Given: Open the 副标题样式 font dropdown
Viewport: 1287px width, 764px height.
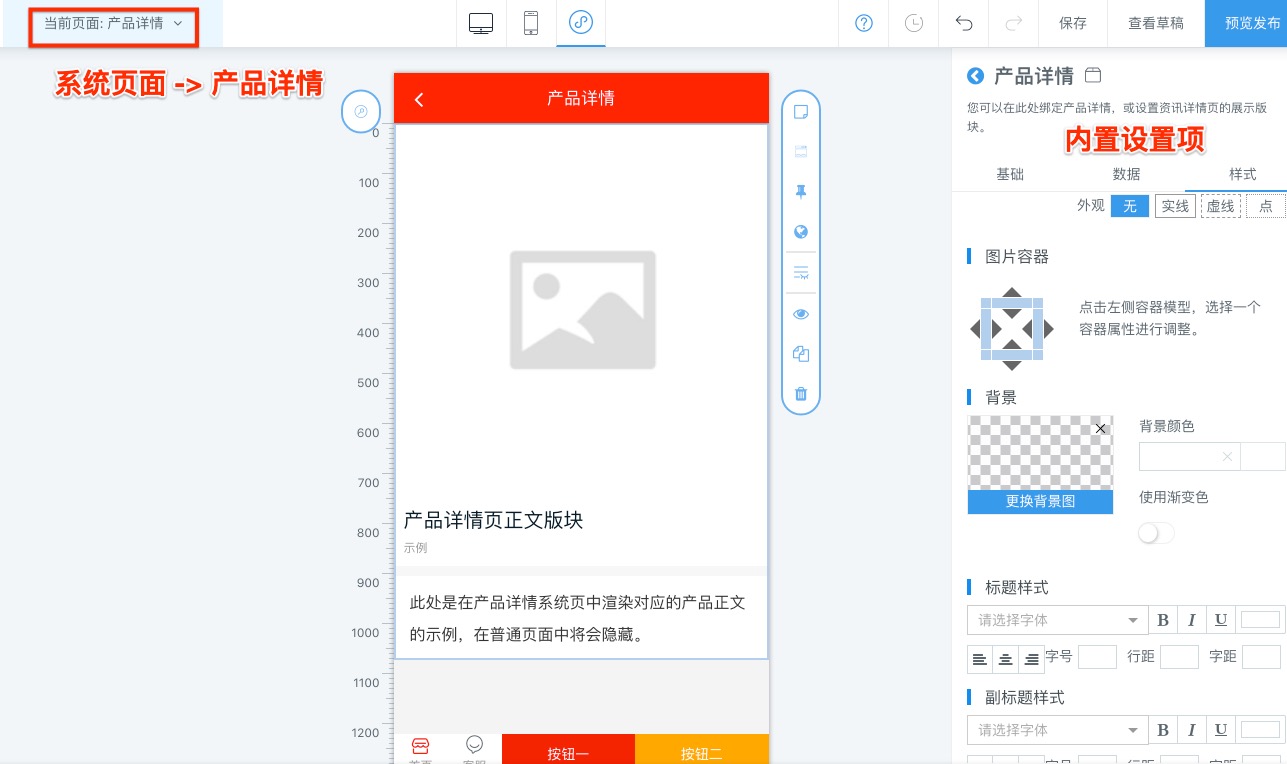Looking at the screenshot, I should coord(1057,730).
